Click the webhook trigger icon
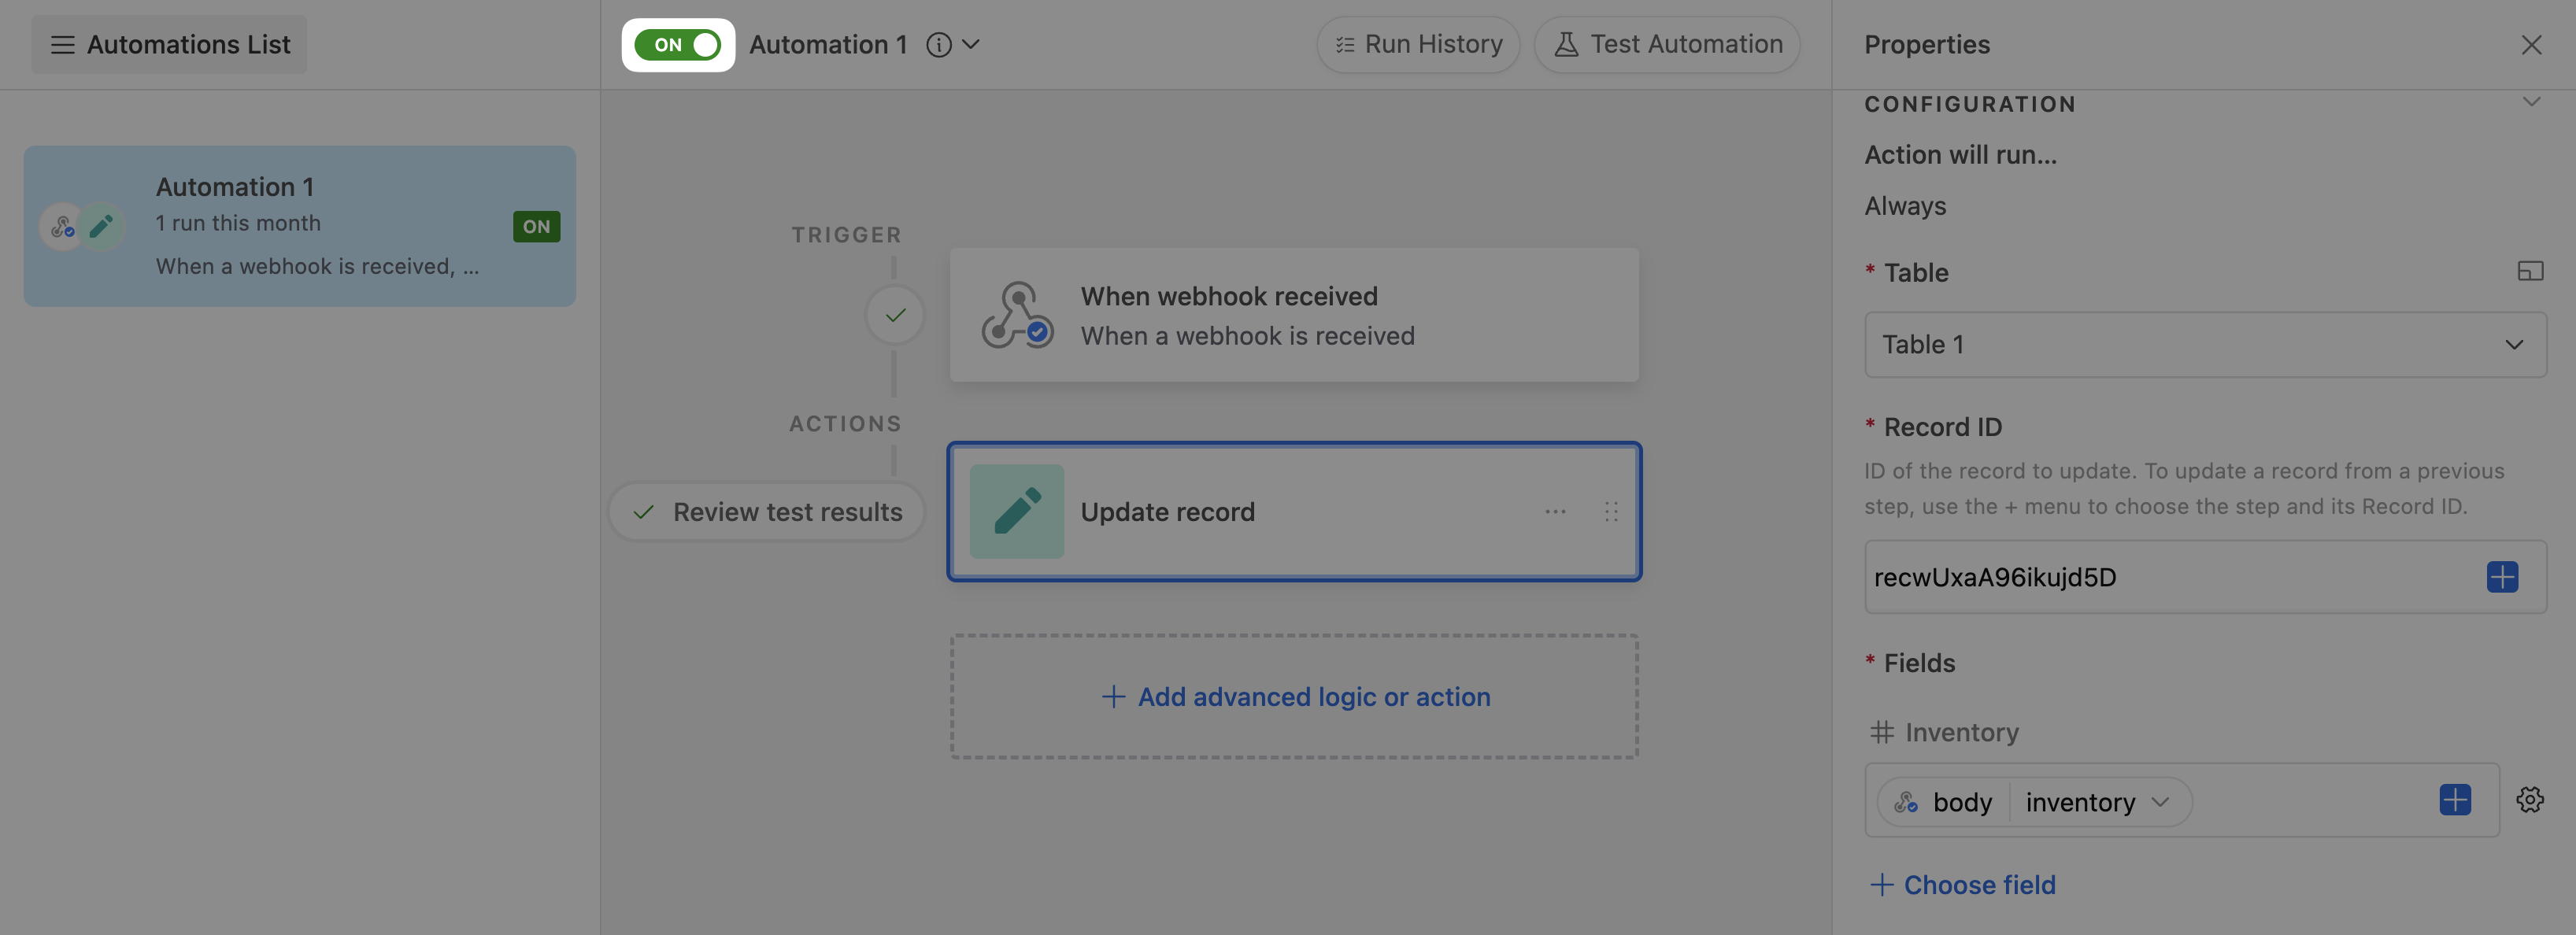The width and height of the screenshot is (2576, 935). 1016,315
